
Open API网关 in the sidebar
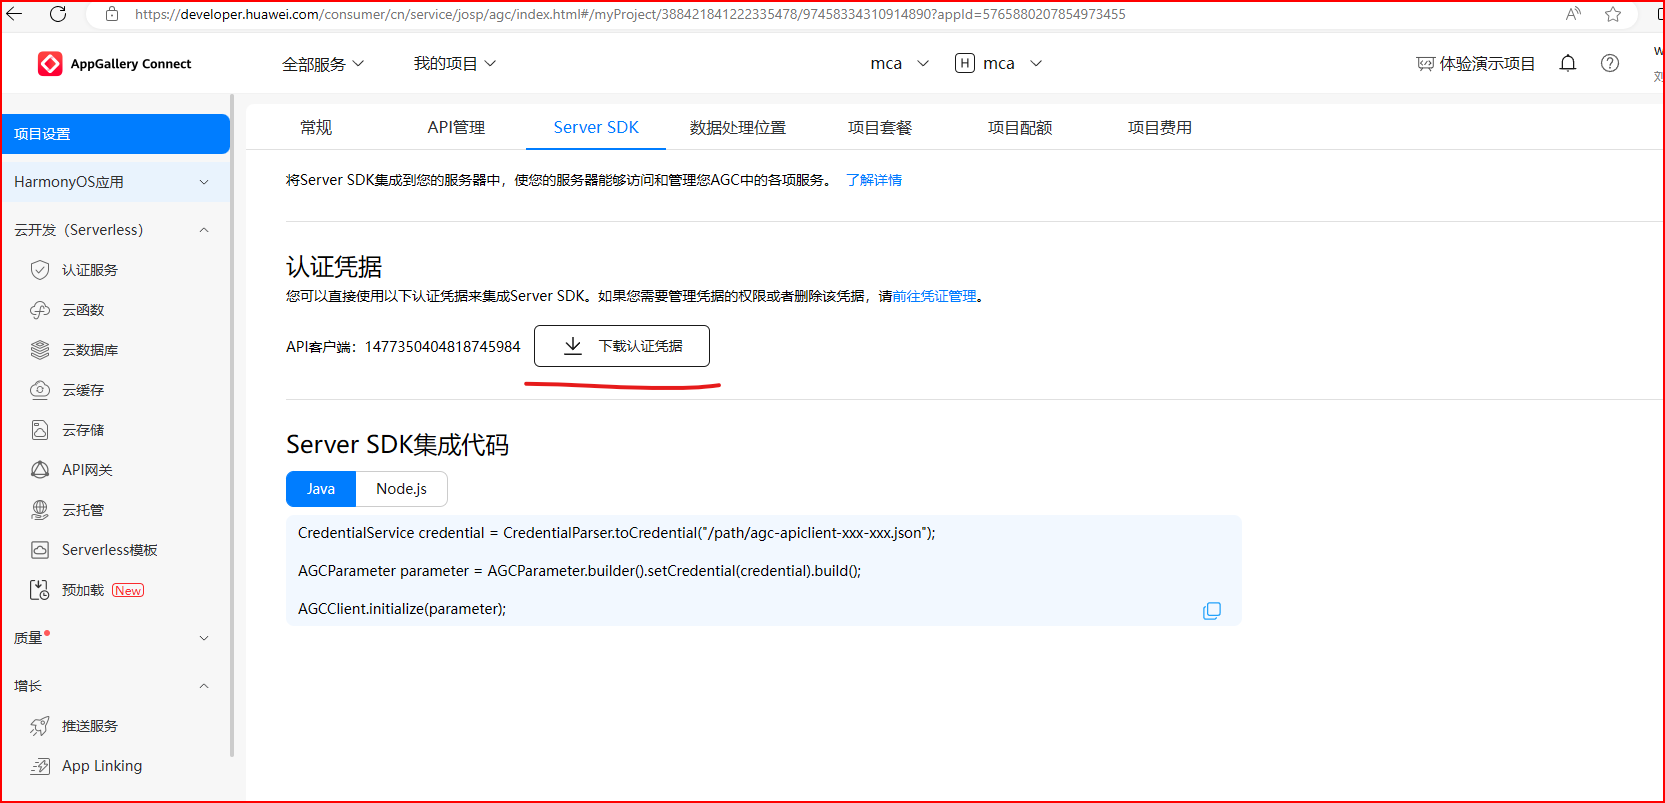[x=87, y=470]
